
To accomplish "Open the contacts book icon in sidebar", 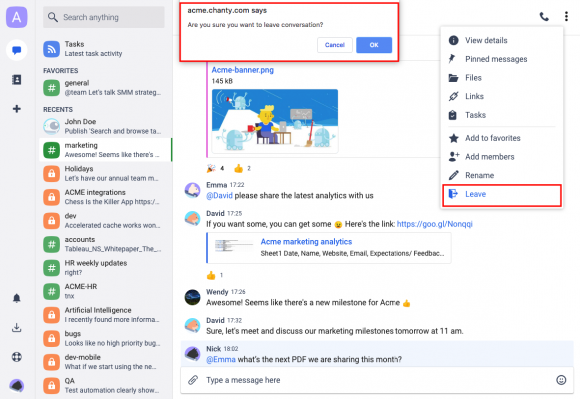I will tap(17, 80).
